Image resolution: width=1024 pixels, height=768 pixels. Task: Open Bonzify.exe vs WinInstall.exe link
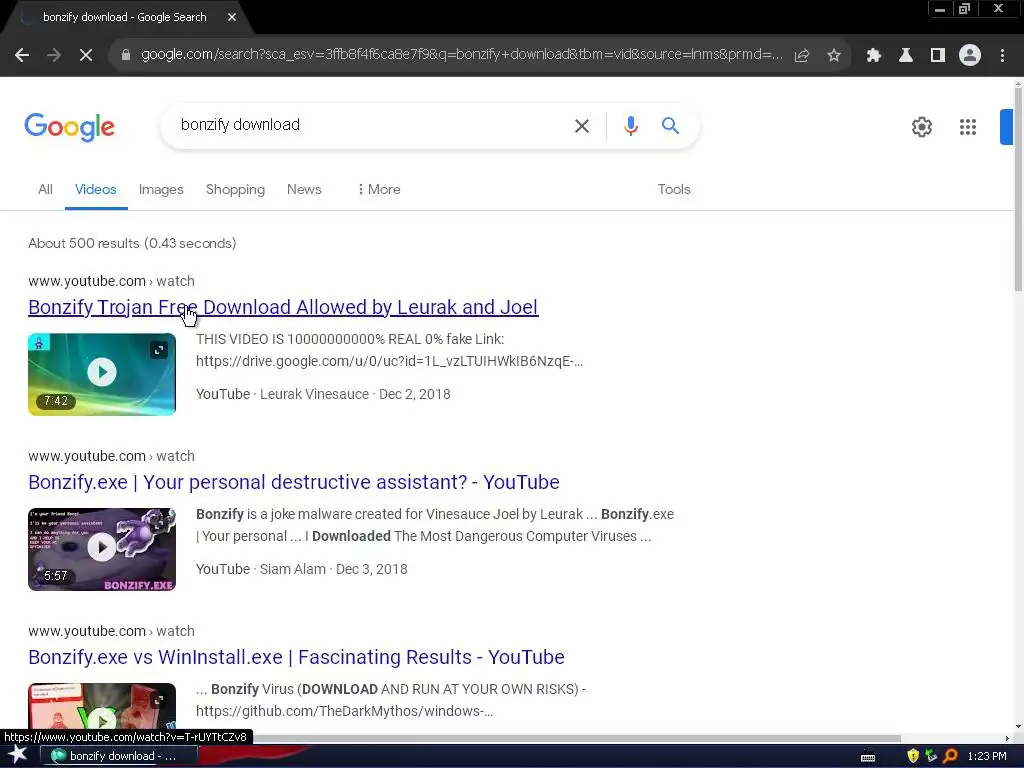click(x=296, y=657)
